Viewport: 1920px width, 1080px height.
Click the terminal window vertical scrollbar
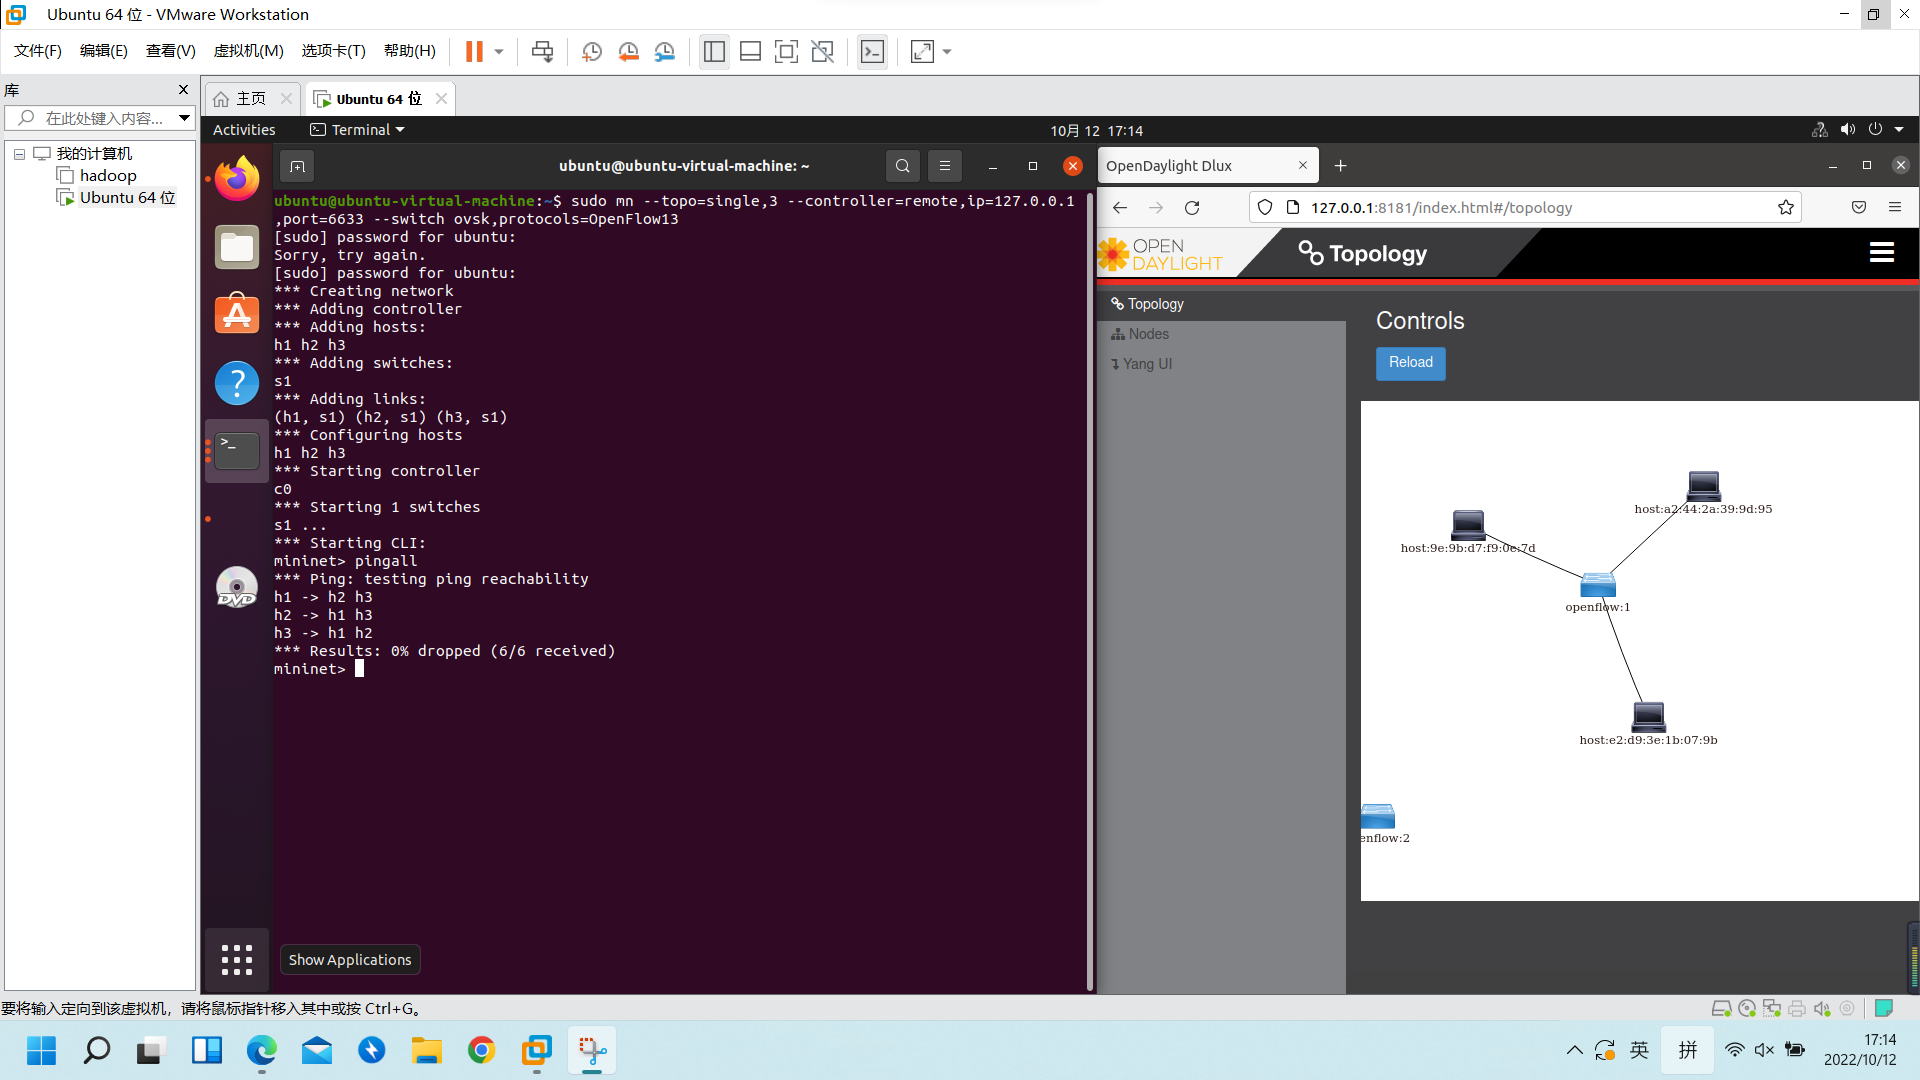[1090, 590]
